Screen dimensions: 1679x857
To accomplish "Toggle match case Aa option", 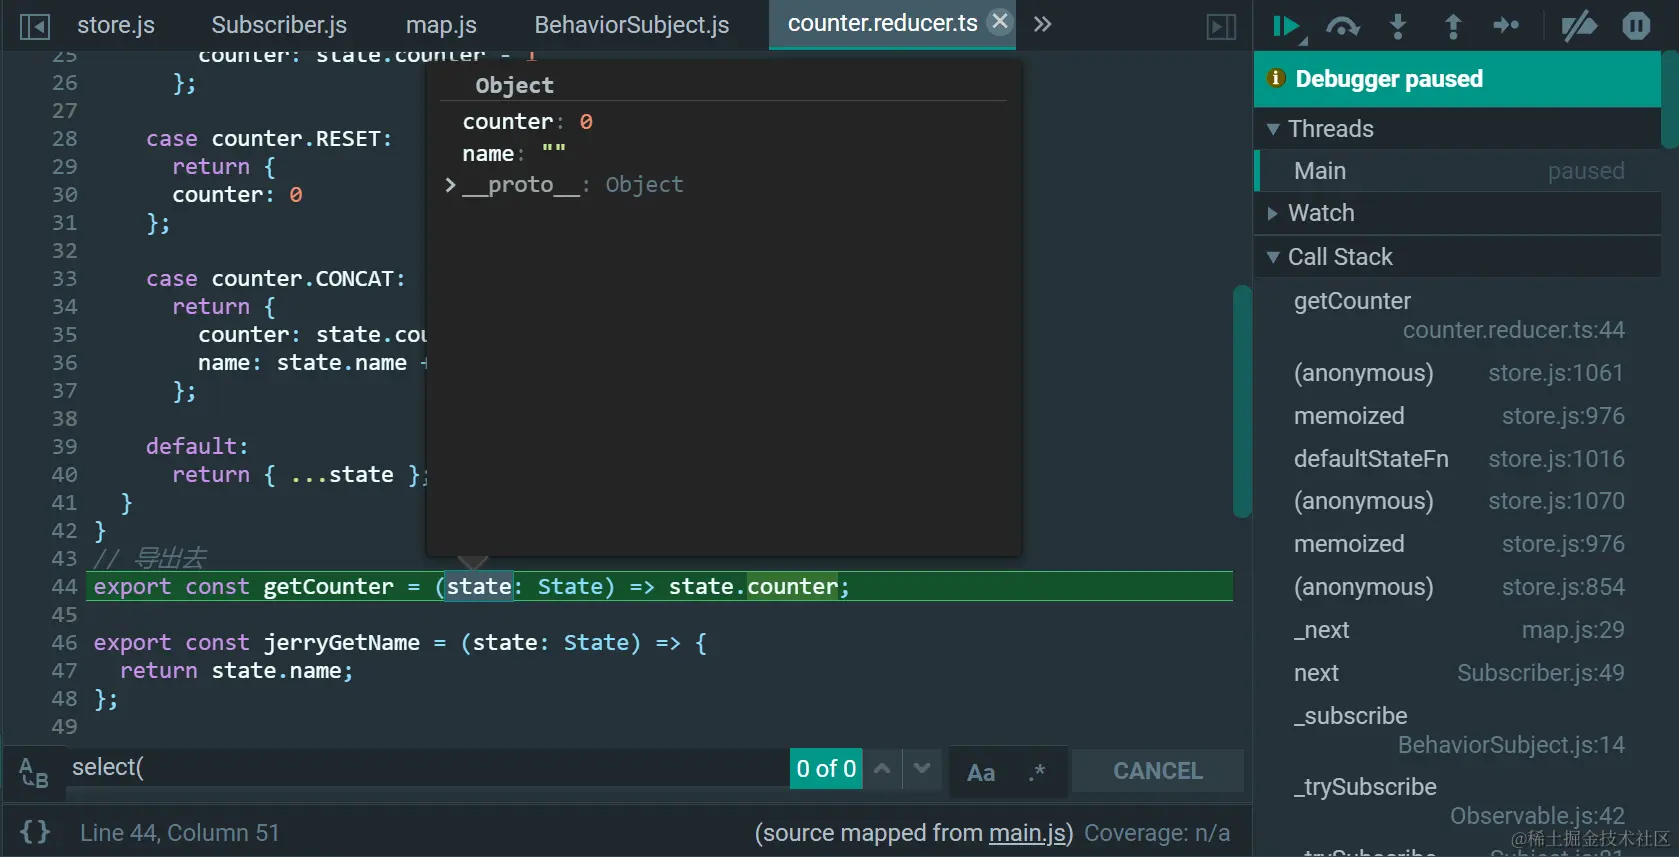I will click(x=980, y=772).
